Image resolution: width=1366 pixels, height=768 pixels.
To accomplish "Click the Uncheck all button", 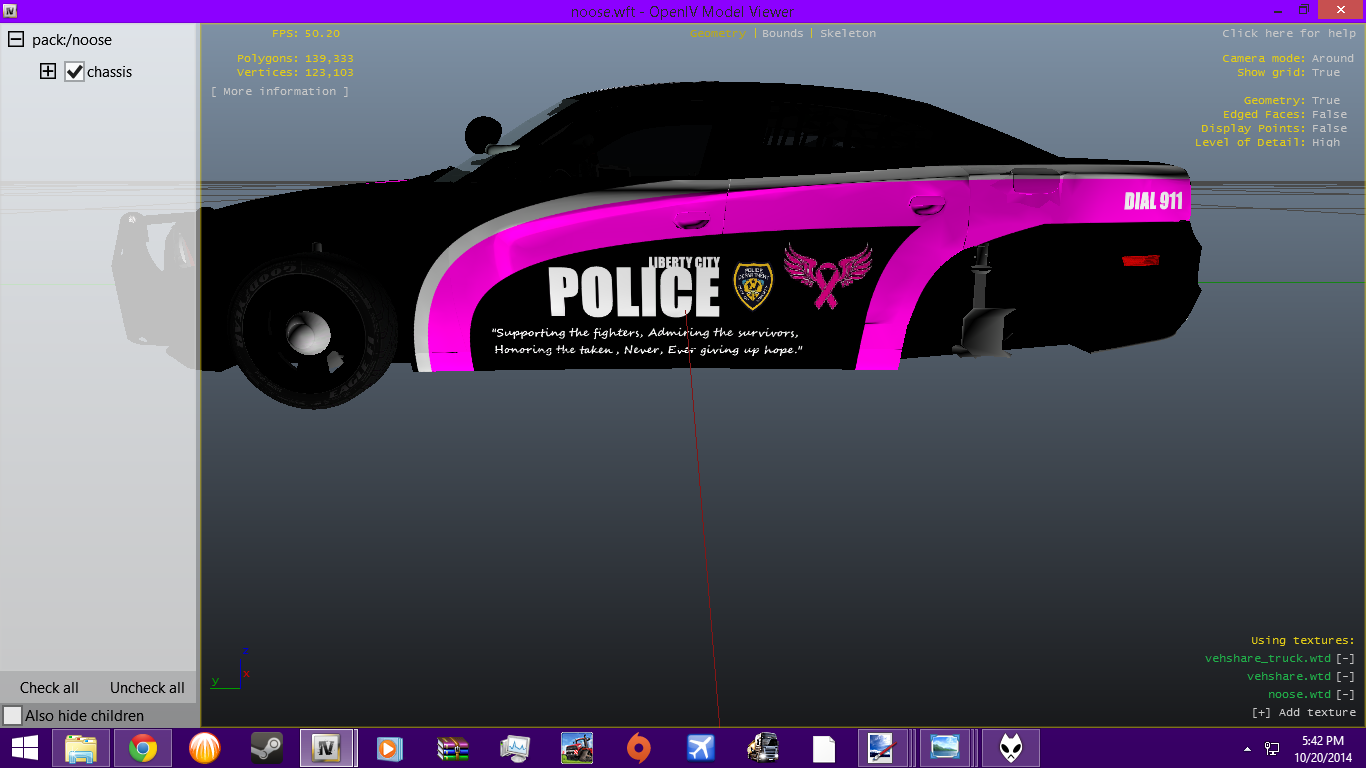I will pyautogui.click(x=147, y=688).
